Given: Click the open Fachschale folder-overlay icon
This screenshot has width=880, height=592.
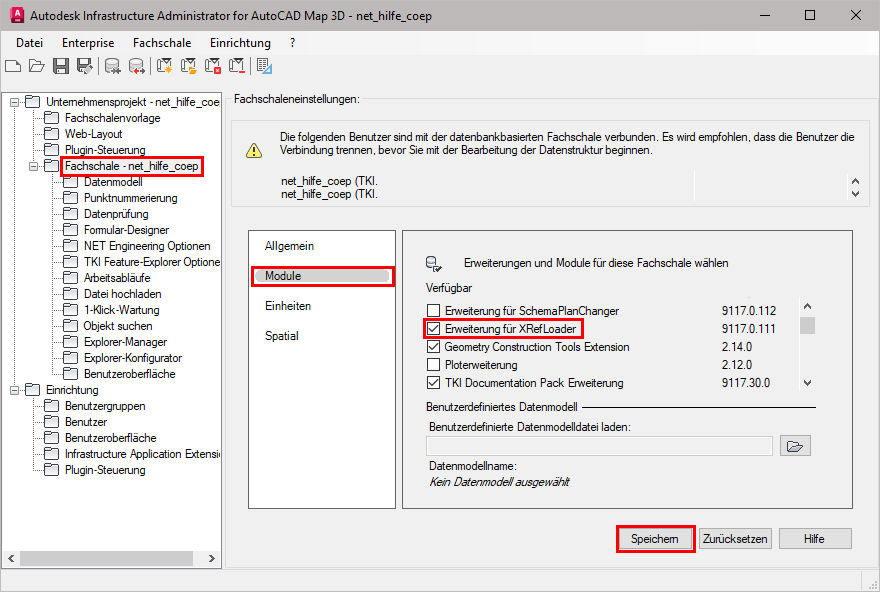Looking at the screenshot, I should [189, 66].
